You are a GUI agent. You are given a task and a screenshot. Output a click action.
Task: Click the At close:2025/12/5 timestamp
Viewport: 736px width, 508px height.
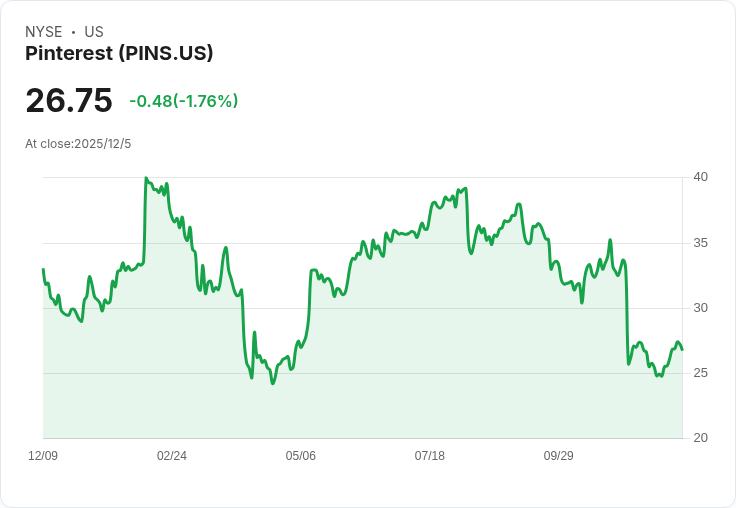point(78,143)
